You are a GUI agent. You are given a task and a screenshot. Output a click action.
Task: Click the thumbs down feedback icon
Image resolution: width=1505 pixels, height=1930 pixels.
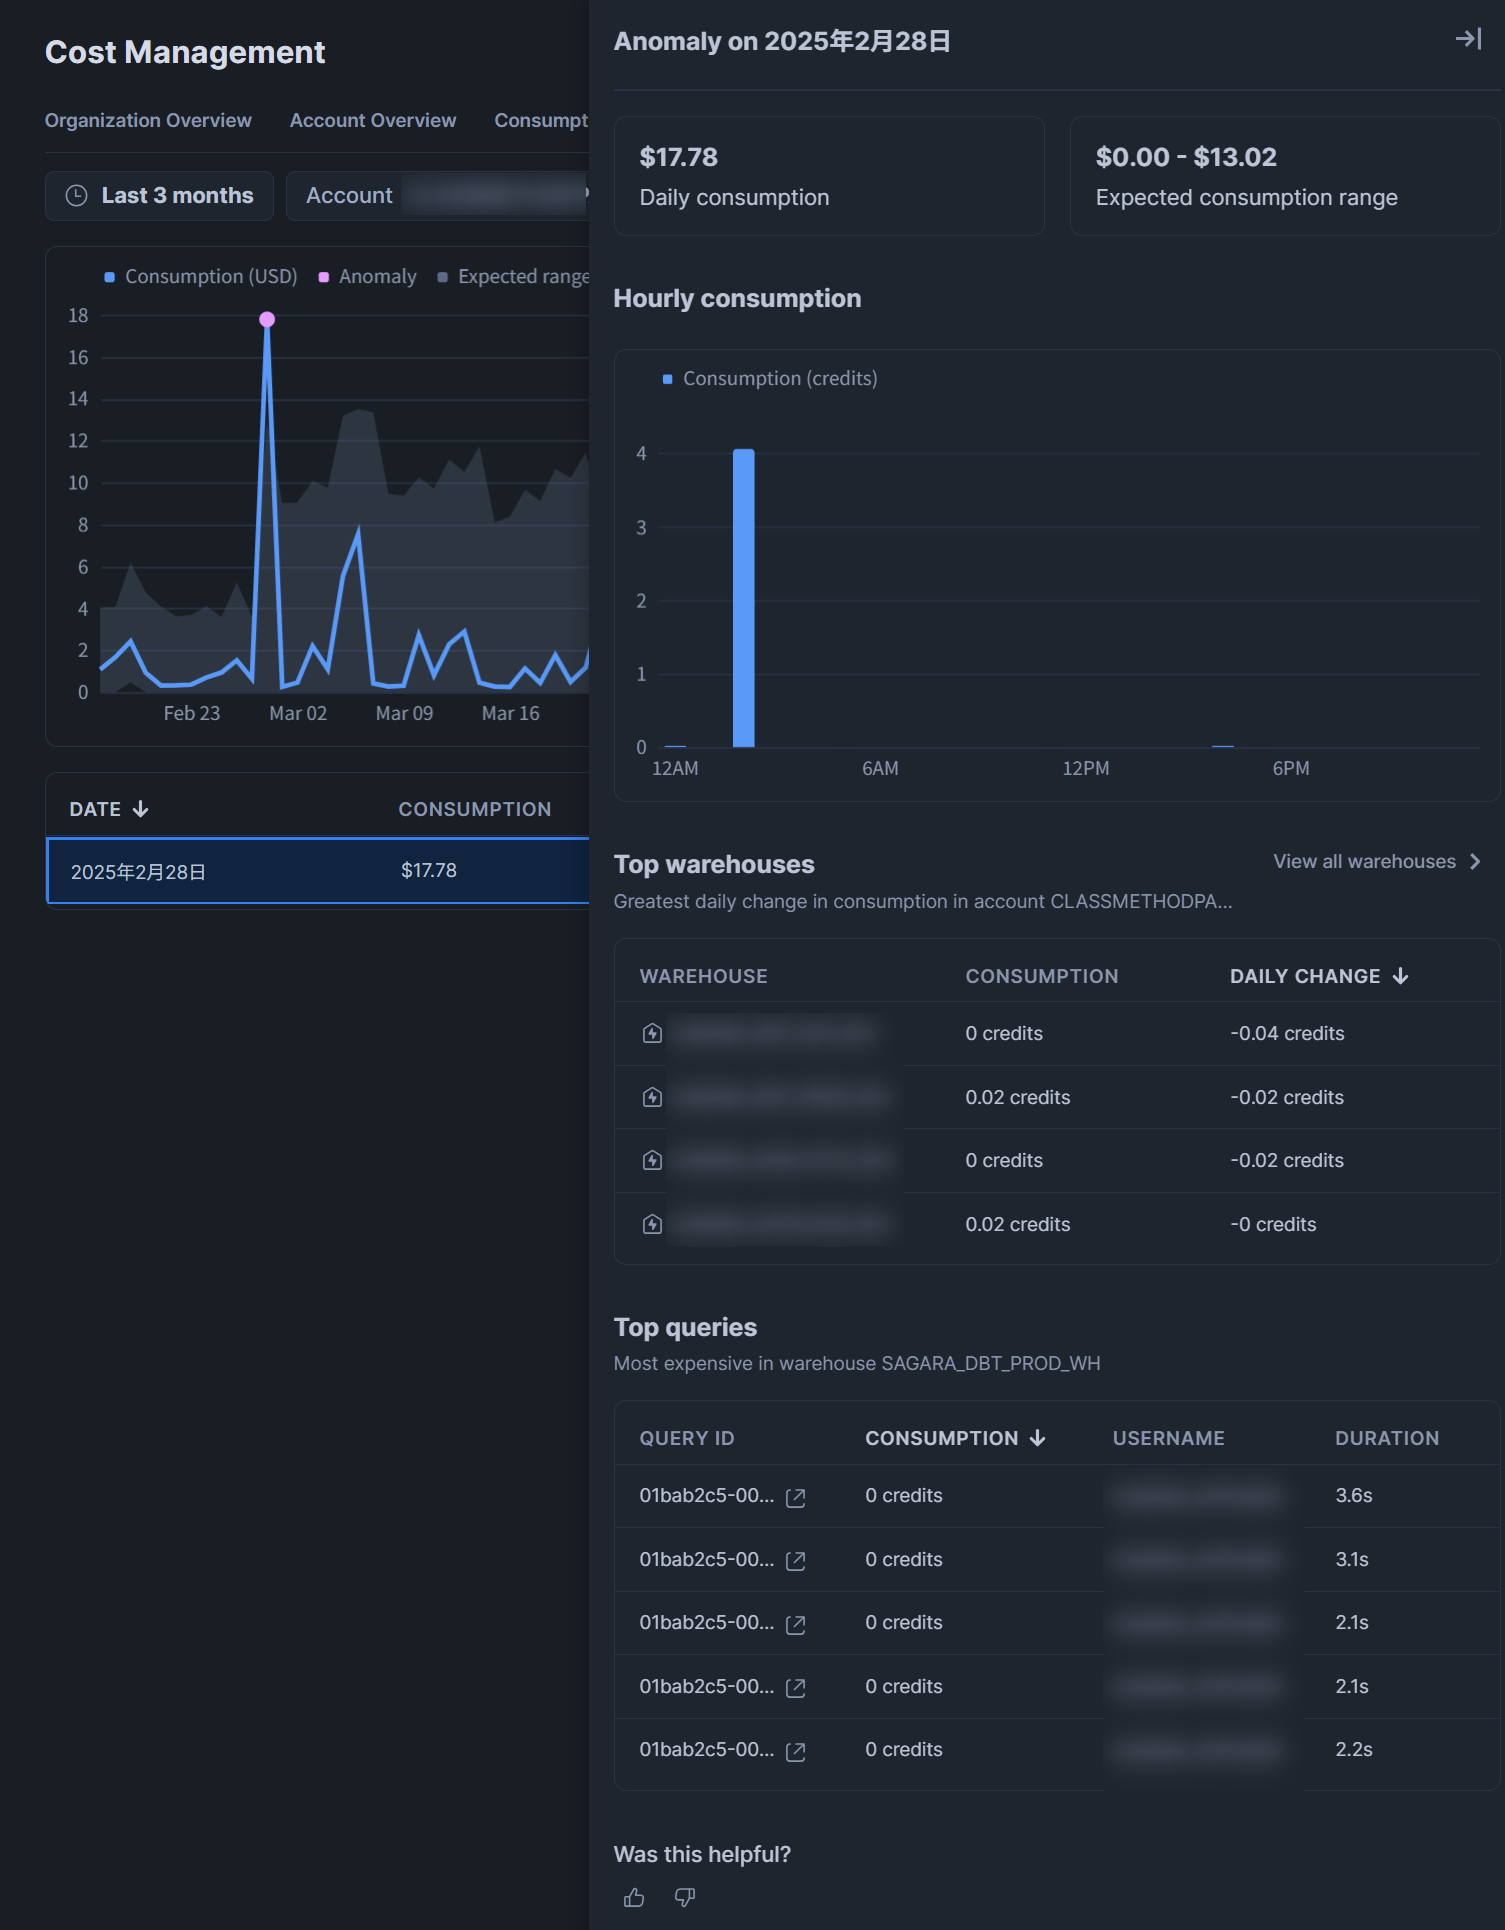pyautogui.click(x=685, y=1897)
